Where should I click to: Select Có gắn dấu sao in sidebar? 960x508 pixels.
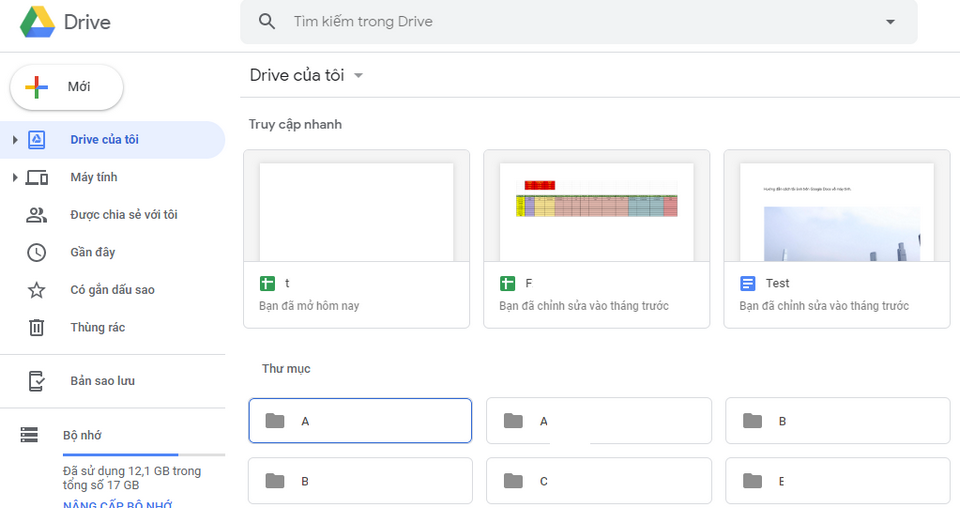112,290
